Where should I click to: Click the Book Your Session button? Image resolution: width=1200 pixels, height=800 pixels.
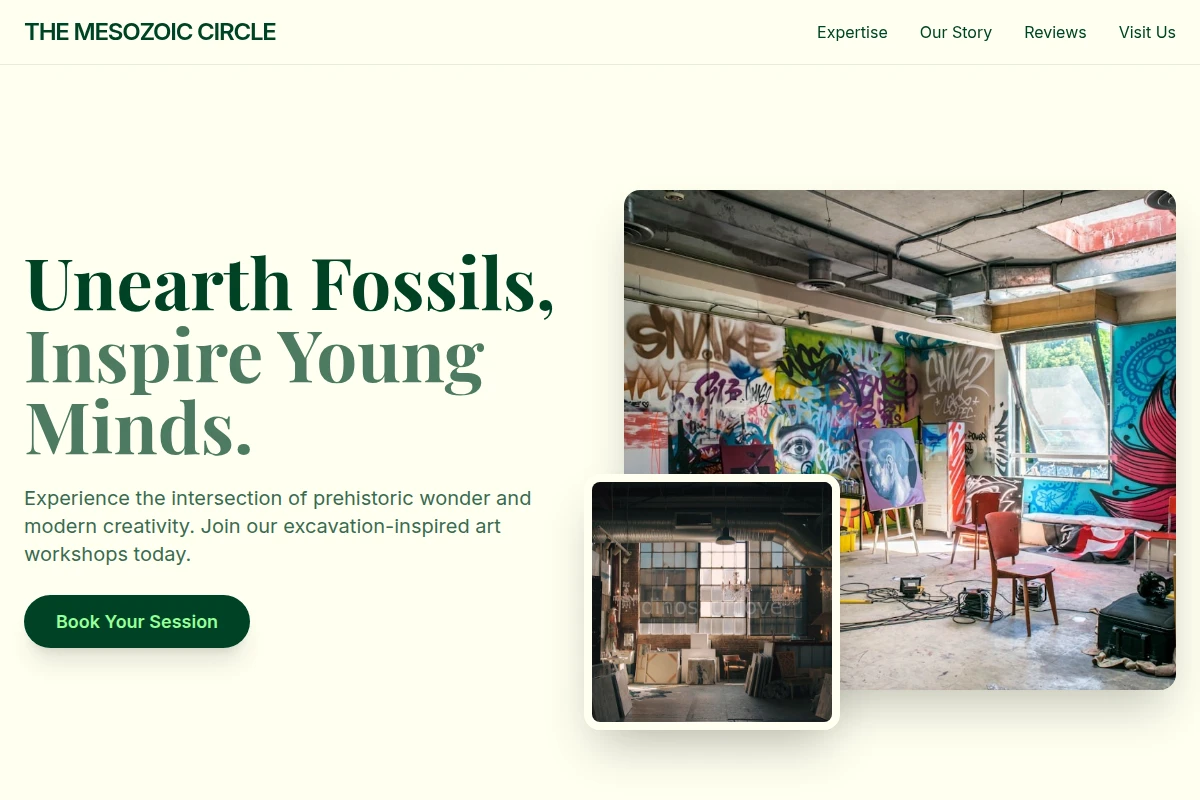tap(137, 621)
